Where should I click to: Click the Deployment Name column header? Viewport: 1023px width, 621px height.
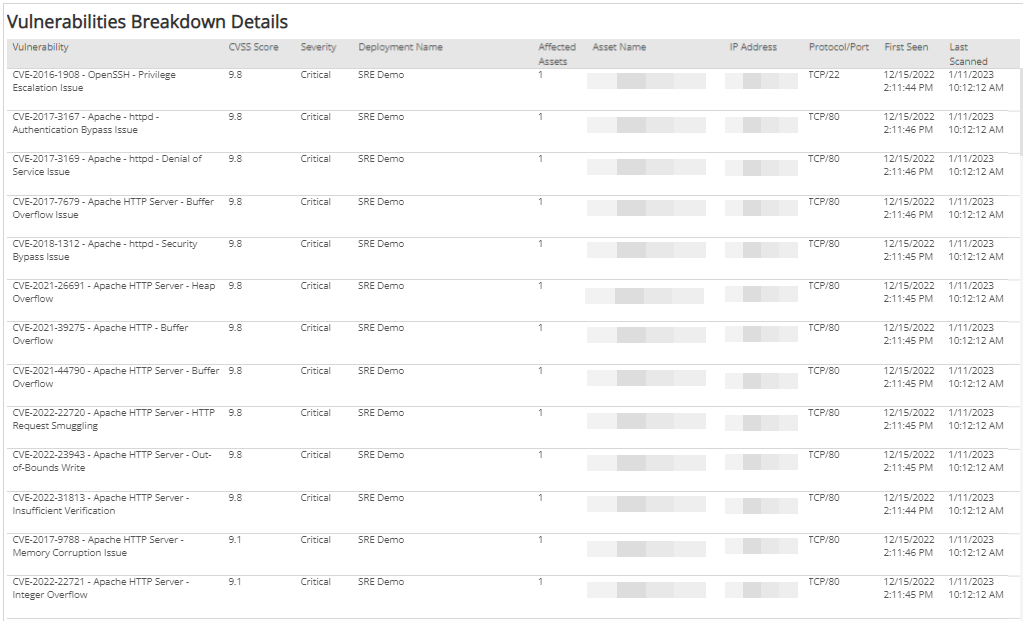pos(400,47)
